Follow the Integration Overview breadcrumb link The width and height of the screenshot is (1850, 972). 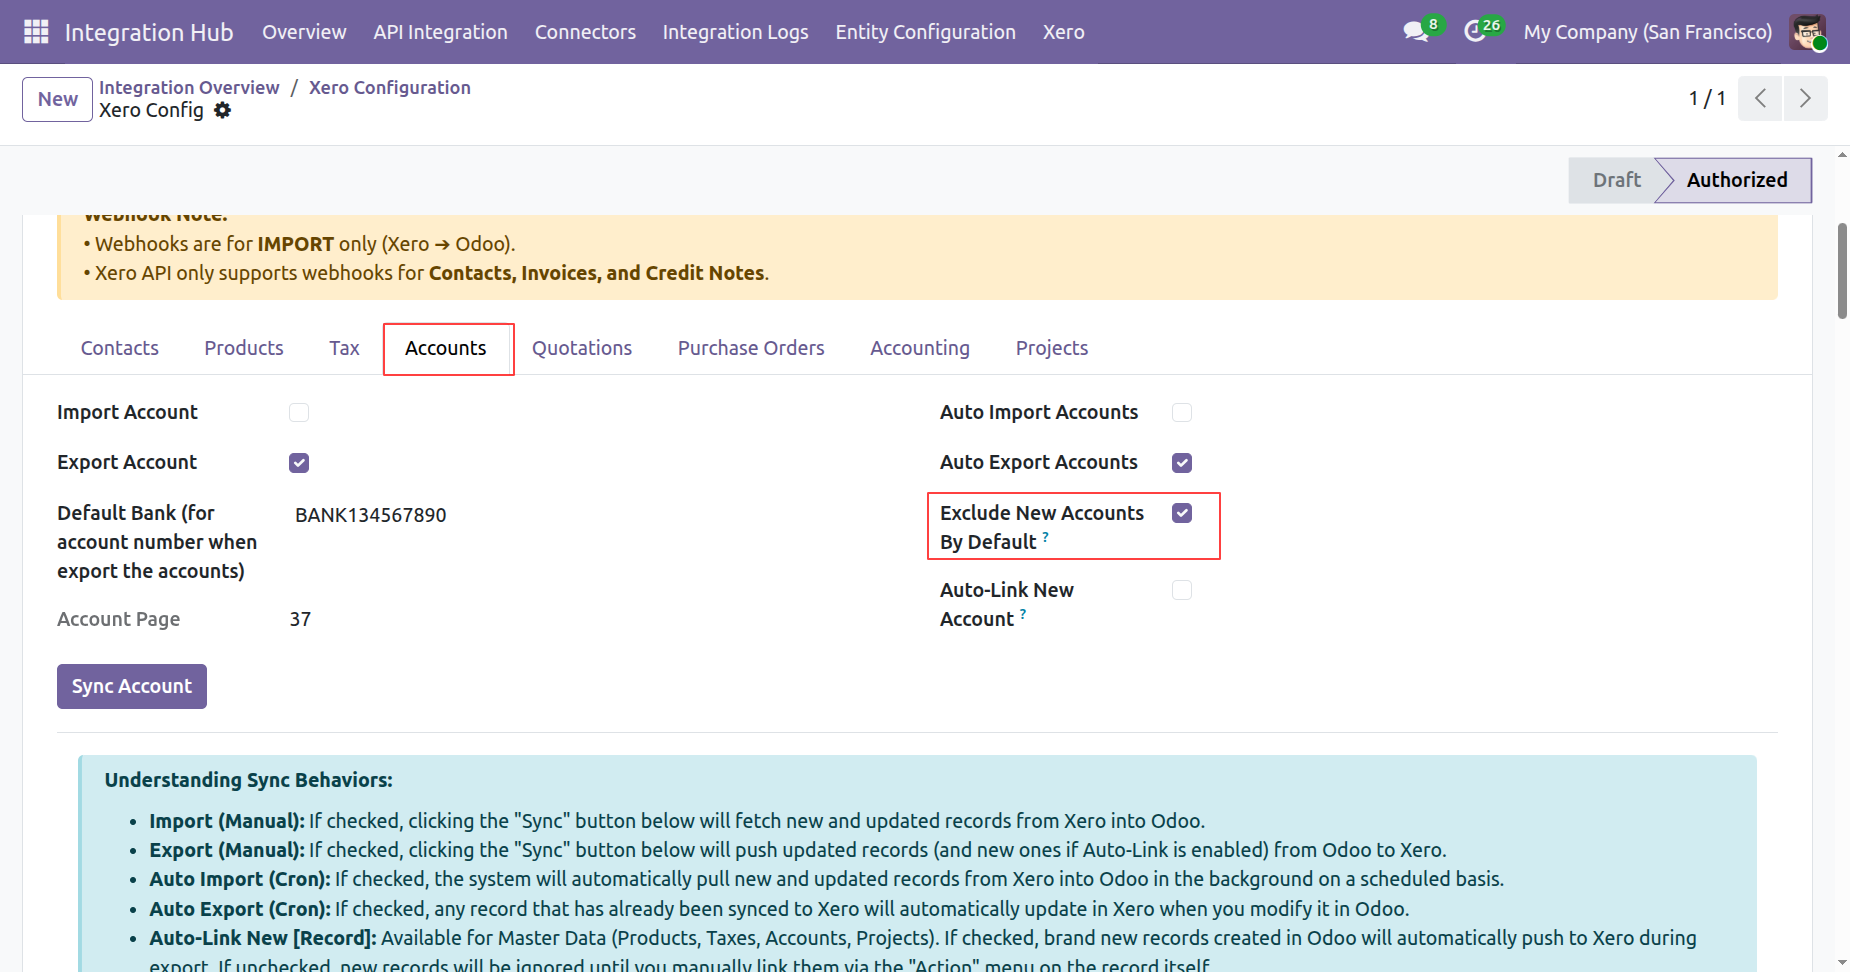(x=189, y=87)
